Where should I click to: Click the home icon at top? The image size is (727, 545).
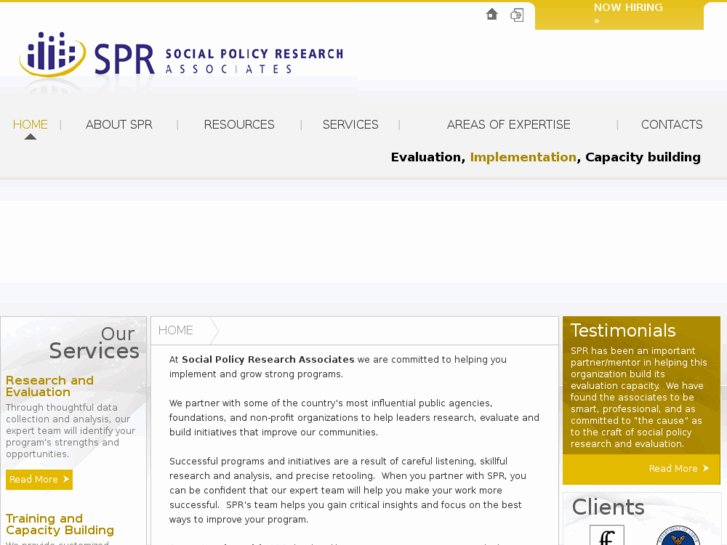(491, 14)
